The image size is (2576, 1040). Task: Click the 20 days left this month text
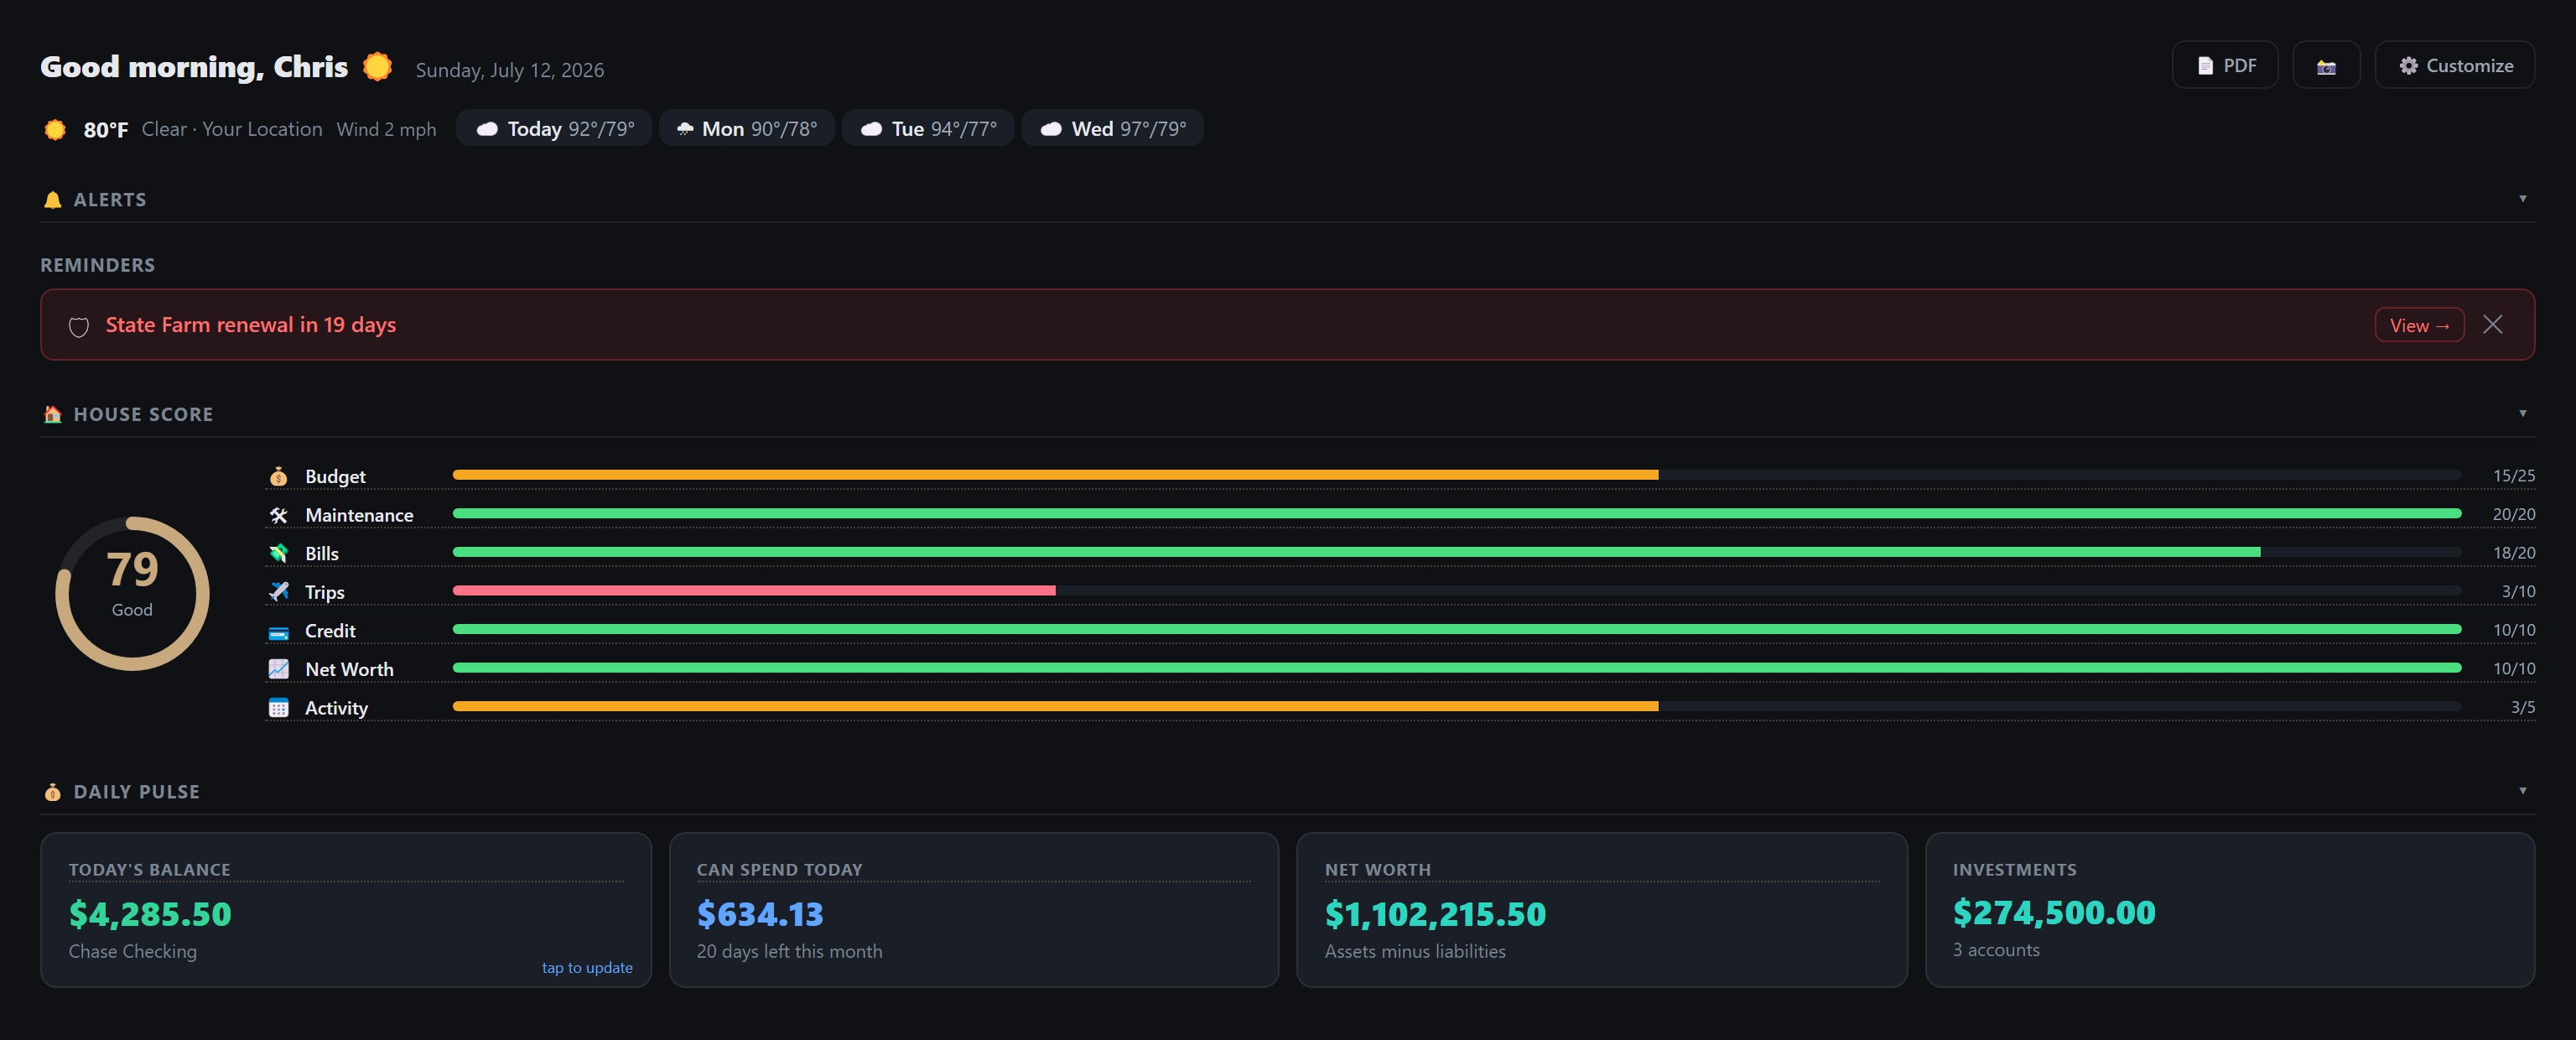tap(789, 951)
